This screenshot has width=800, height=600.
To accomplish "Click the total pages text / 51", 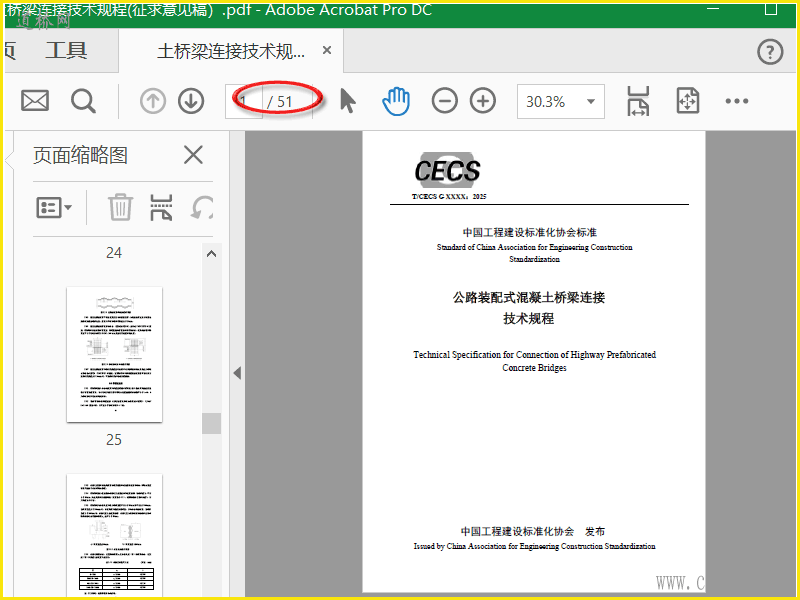I will [x=279, y=102].
